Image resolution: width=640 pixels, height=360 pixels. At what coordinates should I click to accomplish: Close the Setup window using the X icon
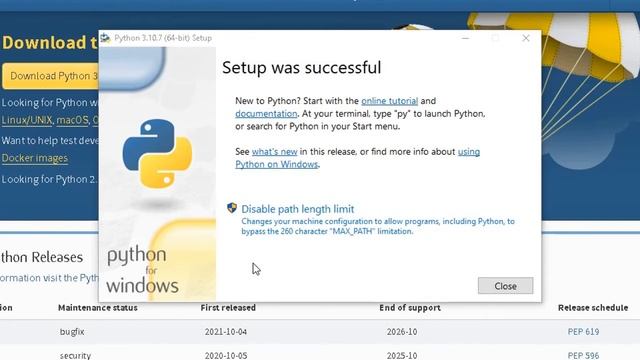pos(526,38)
